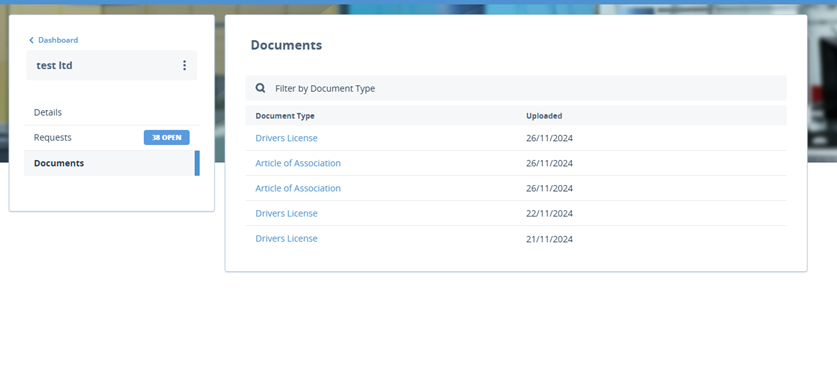Screen dimensions: 837x381
Task: Click the 21/11/2024 upload date
Action: (549, 239)
